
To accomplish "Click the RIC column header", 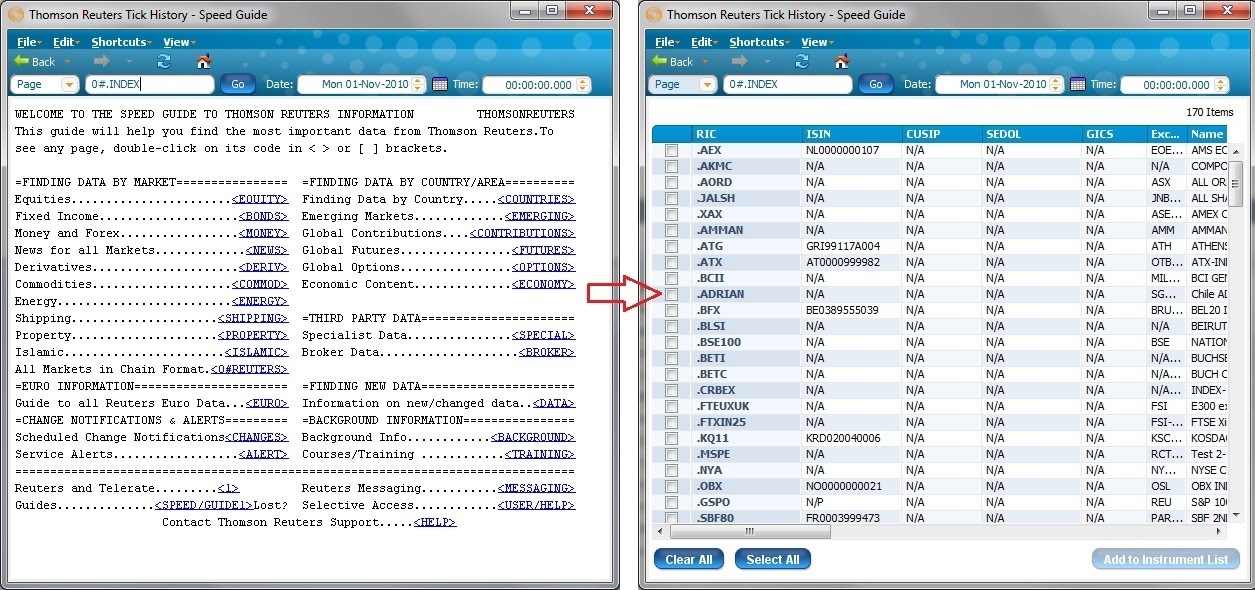I will pyautogui.click(x=747, y=134).
